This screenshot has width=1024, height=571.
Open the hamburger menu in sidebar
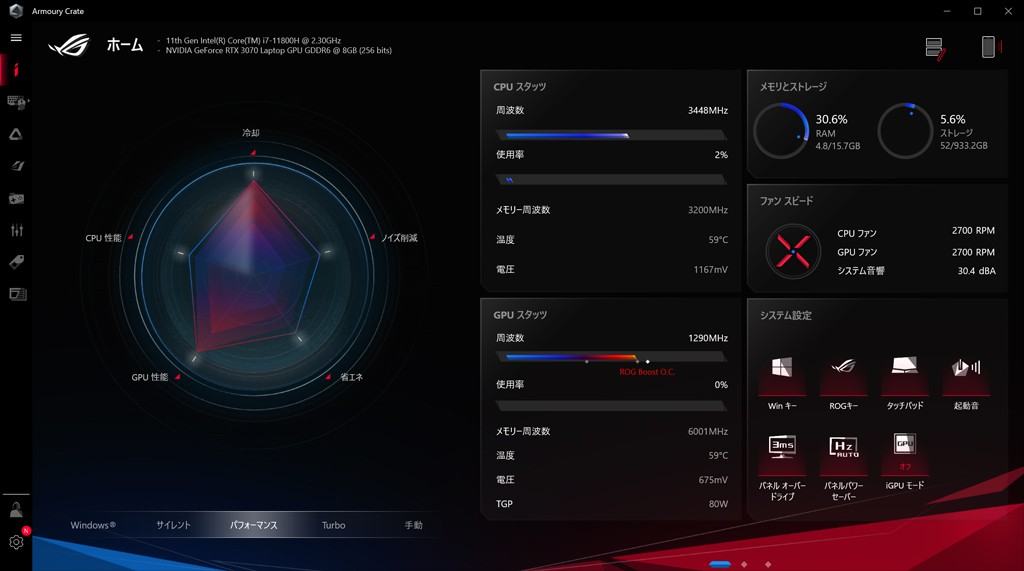coord(16,38)
